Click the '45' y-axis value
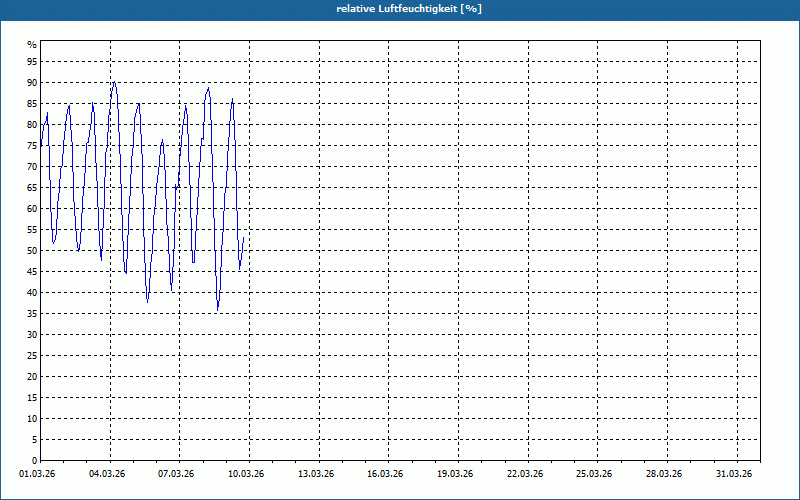This screenshot has width=800, height=500. coord(32,271)
